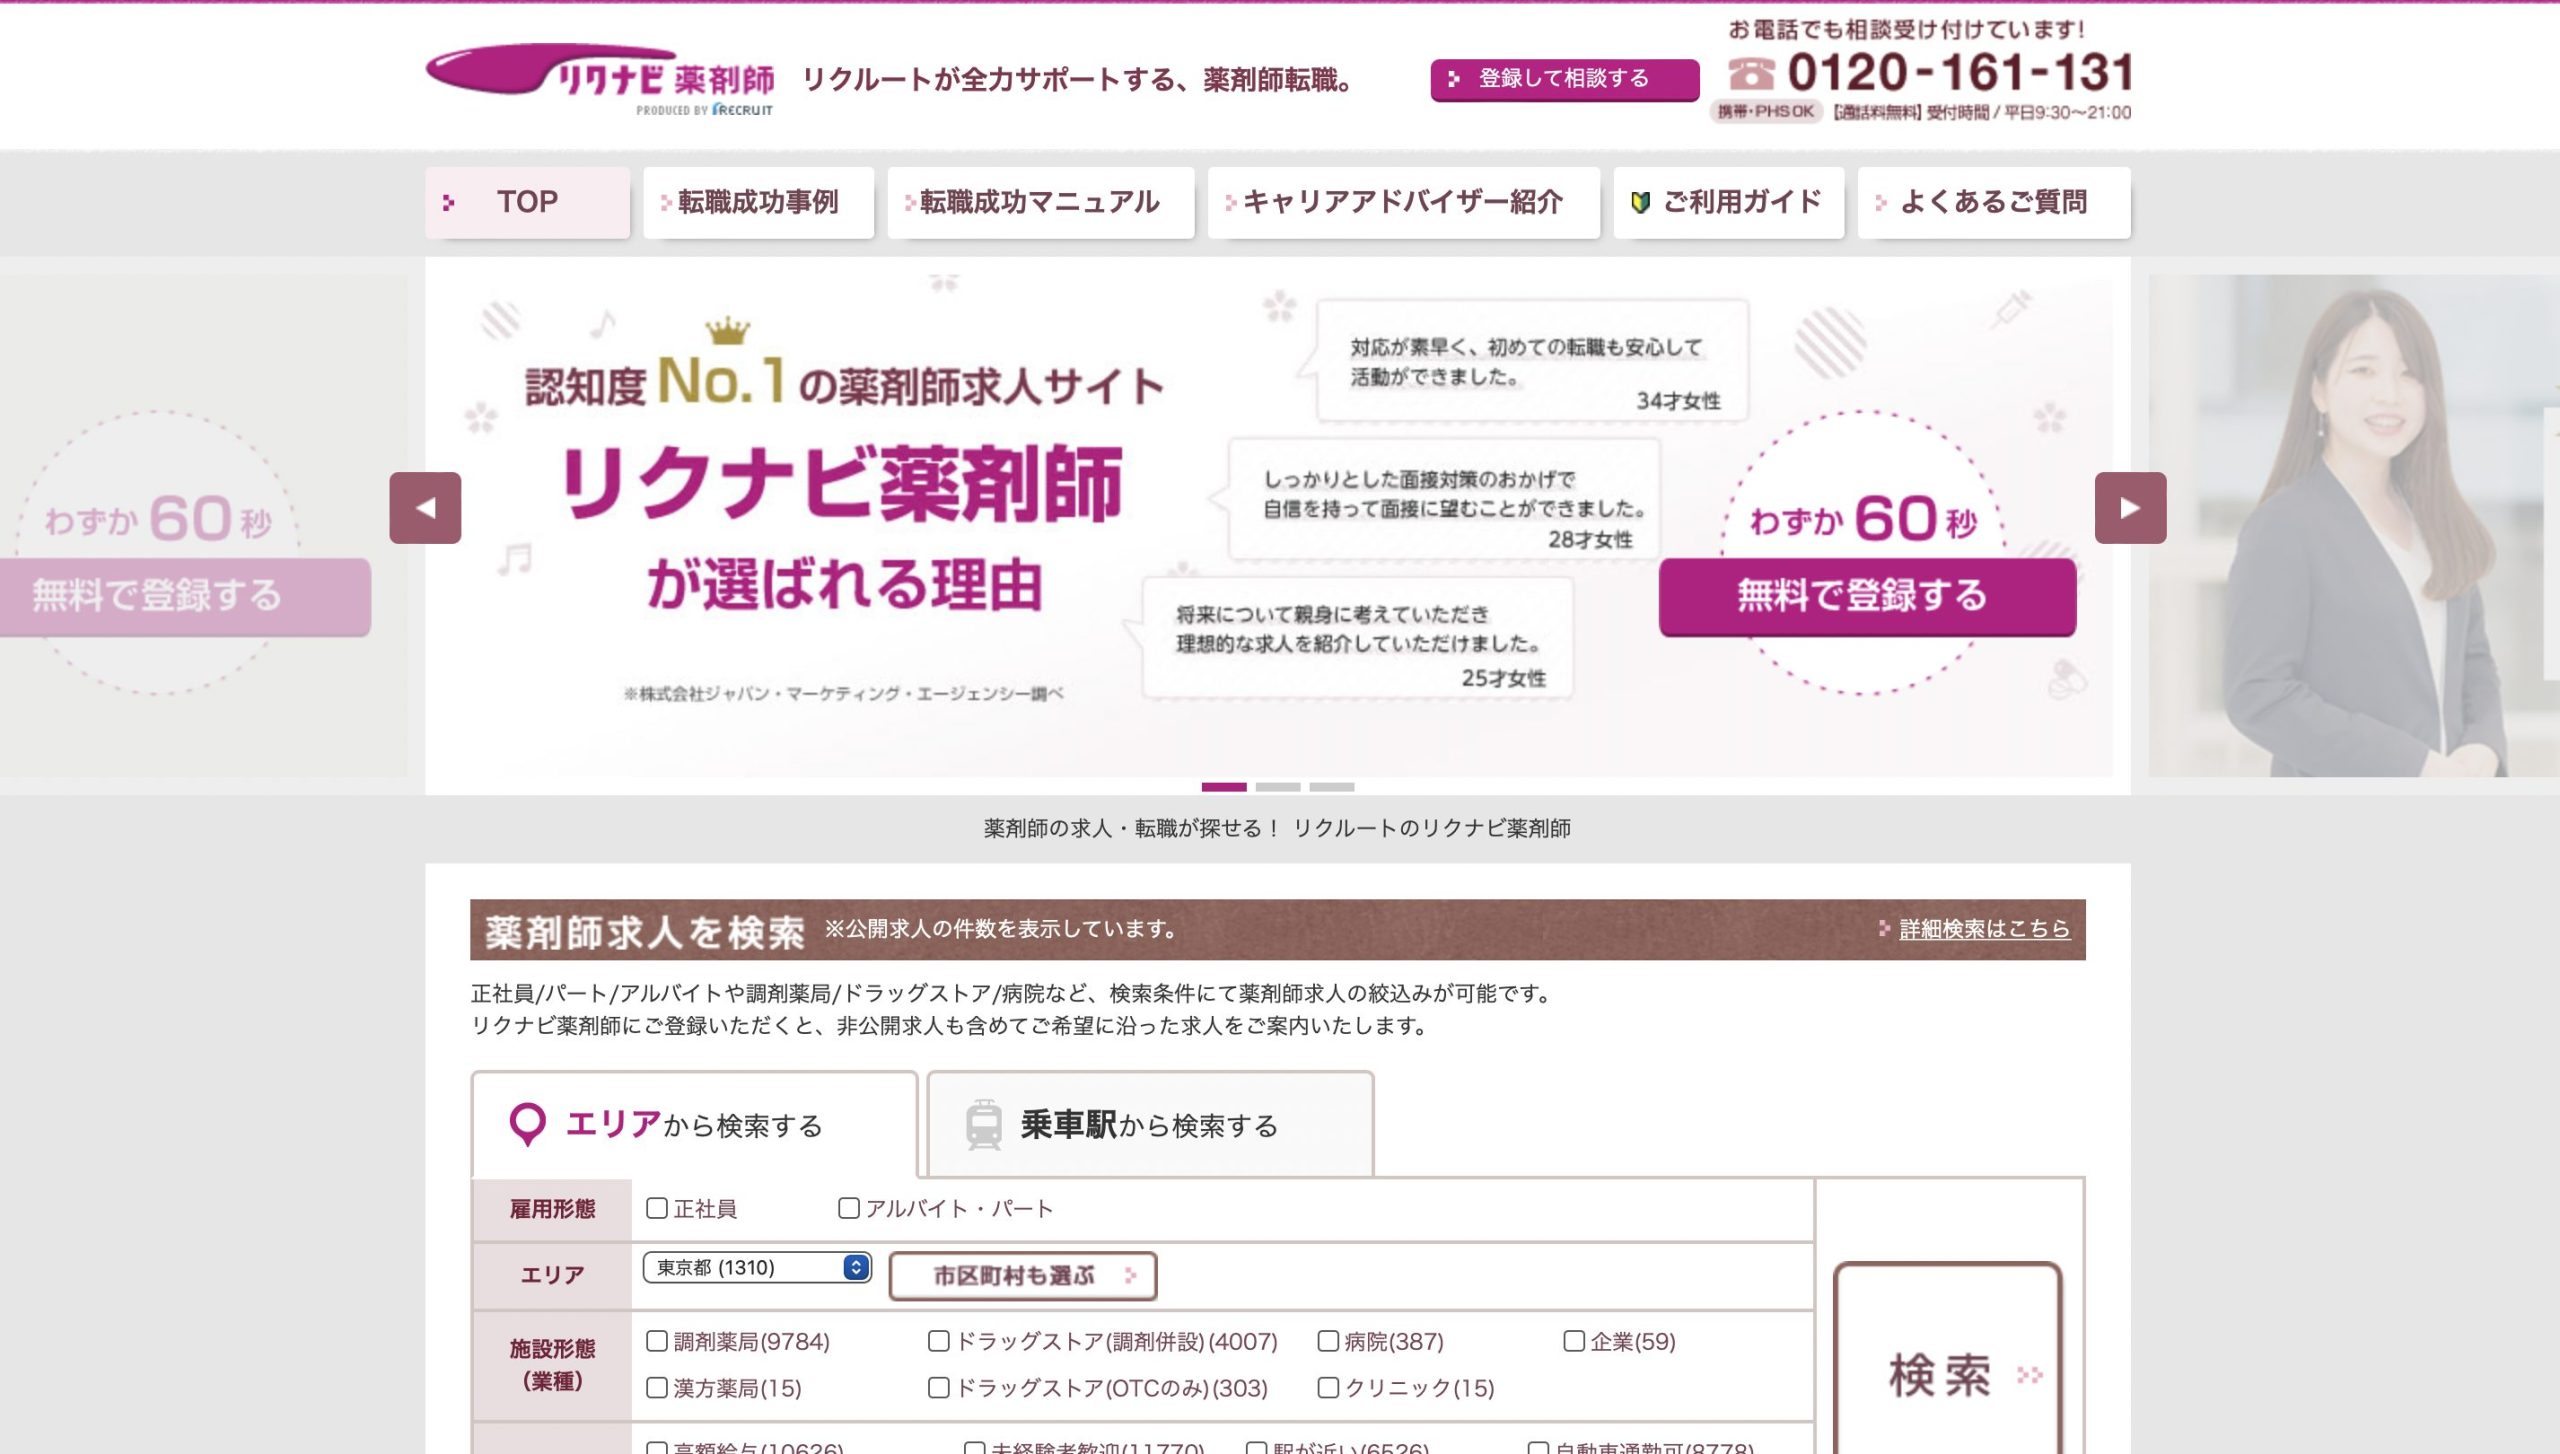Click faded 無料で登録する button on left slide

[185, 596]
